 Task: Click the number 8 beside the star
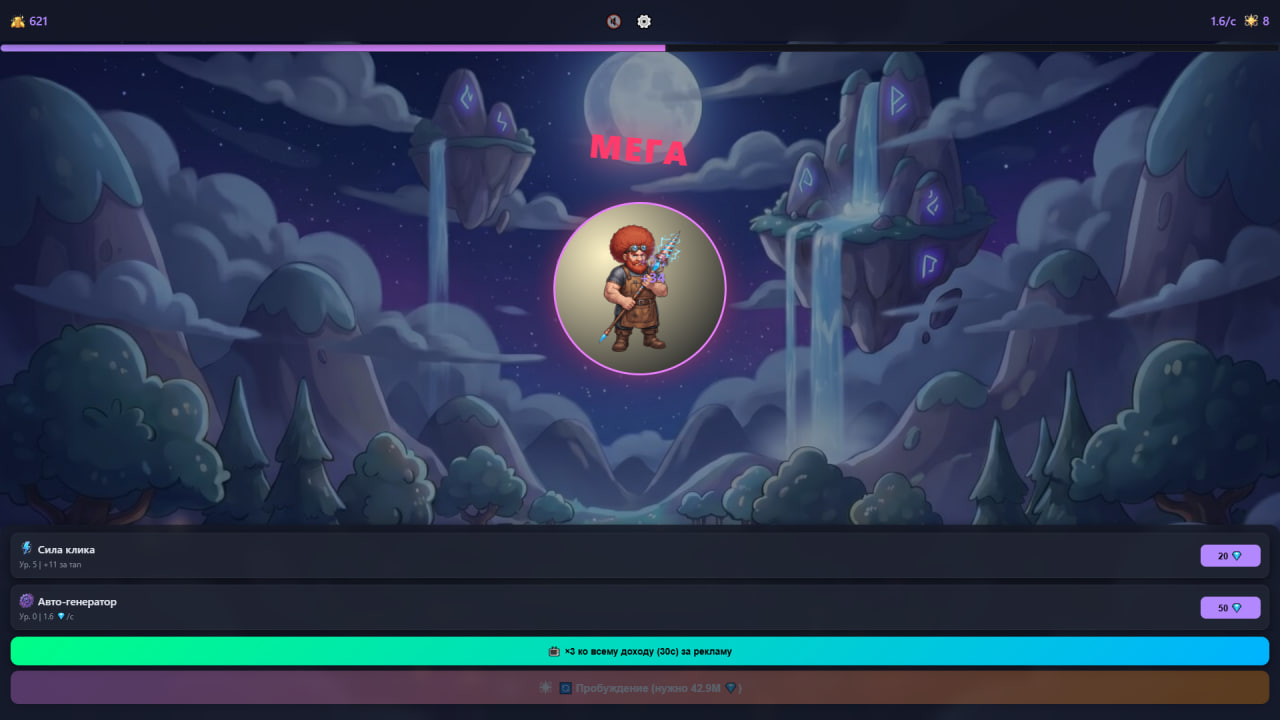1266,21
